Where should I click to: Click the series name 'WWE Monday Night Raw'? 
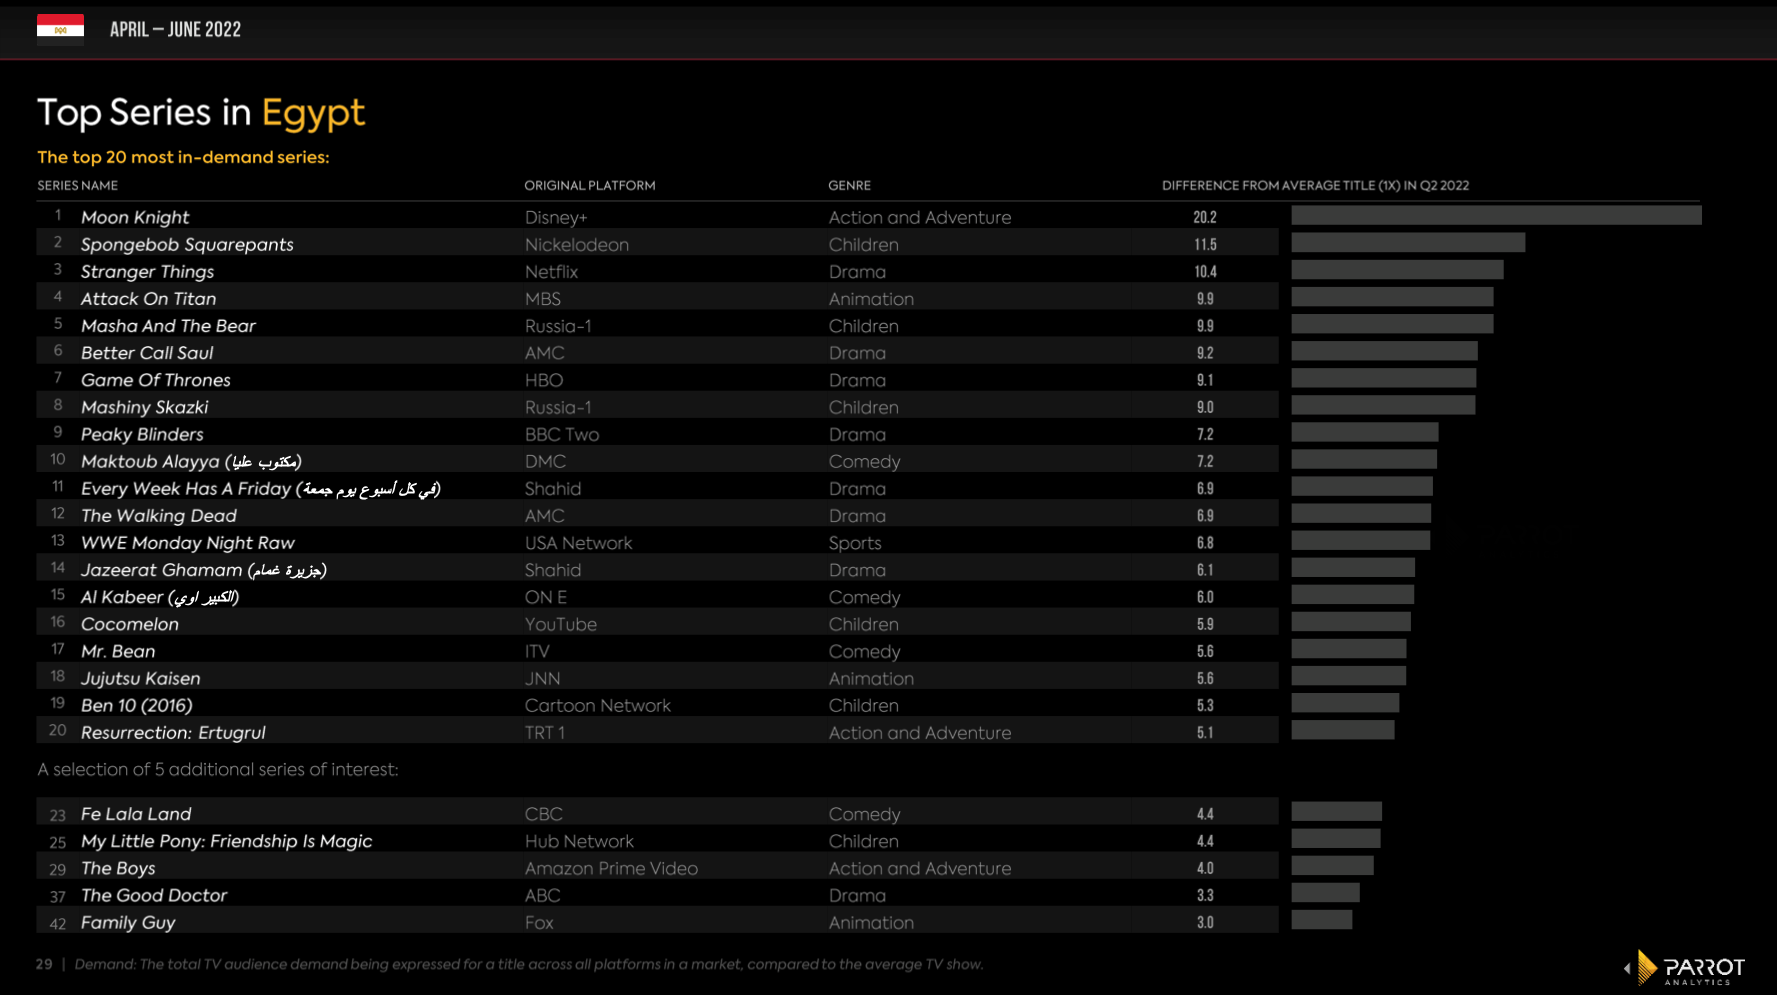coord(188,542)
